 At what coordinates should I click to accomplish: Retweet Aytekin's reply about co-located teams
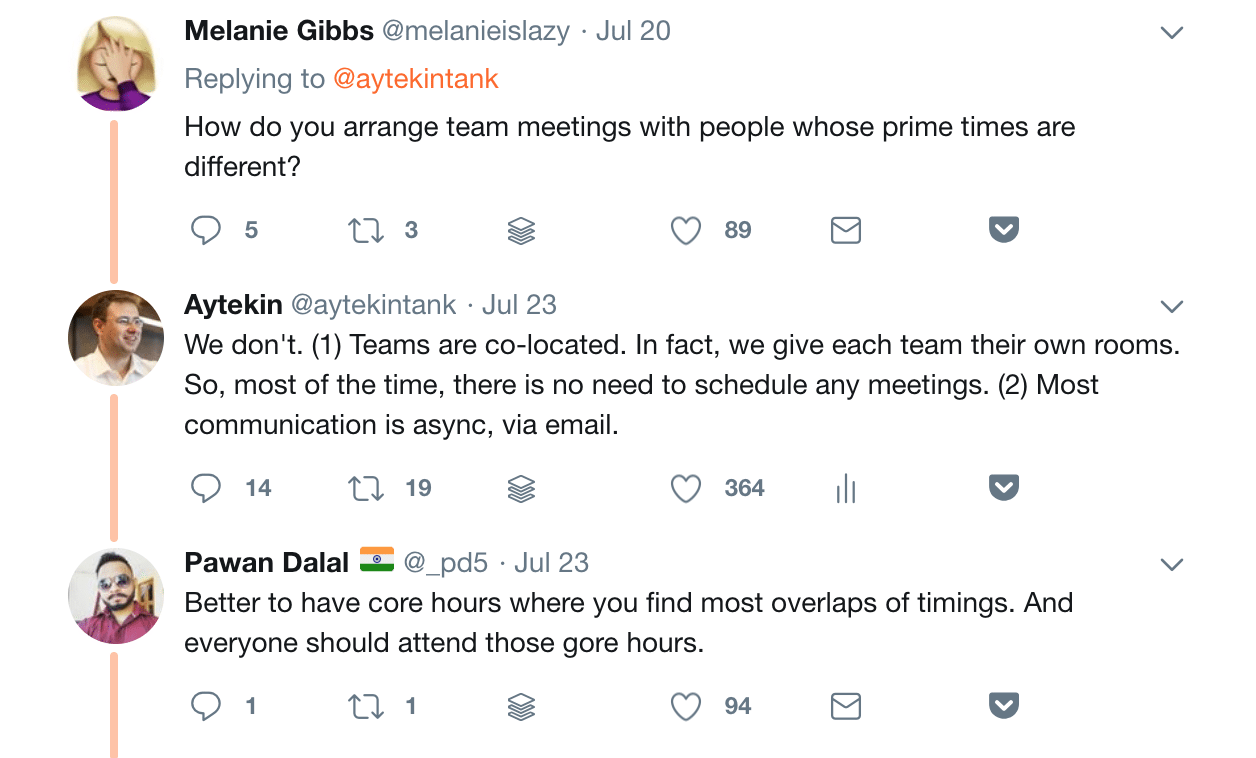coord(365,489)
